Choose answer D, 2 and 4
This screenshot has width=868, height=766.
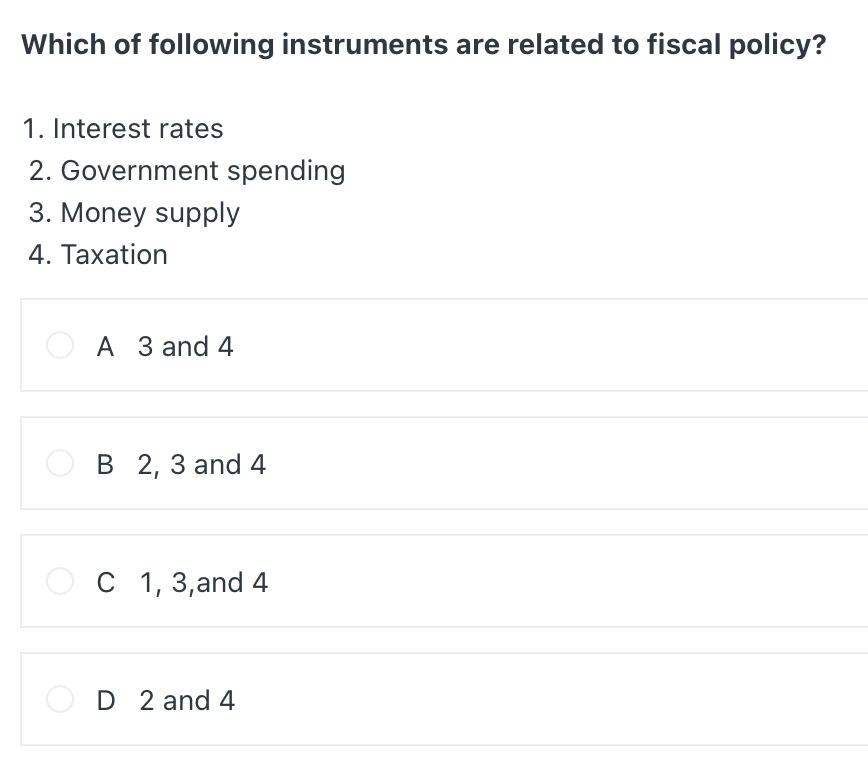click(188, 699)
